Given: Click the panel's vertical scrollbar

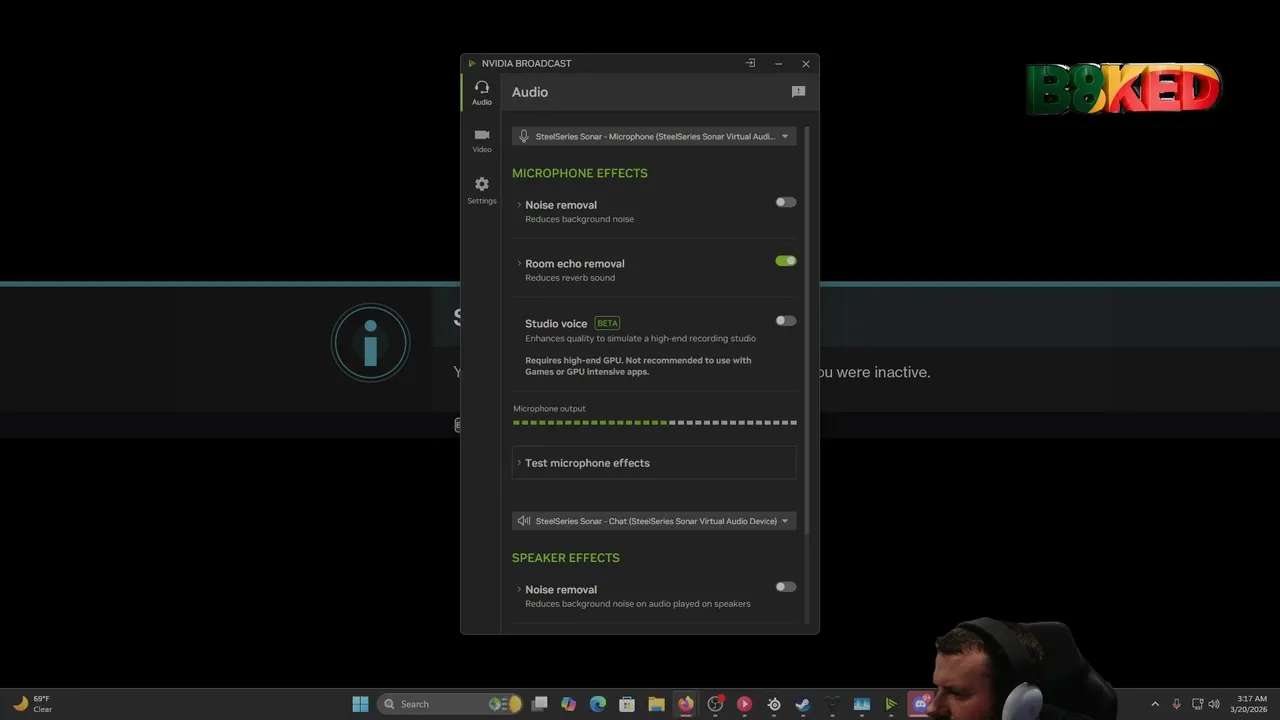Looking at the screenshot, I should coord(806,330).
